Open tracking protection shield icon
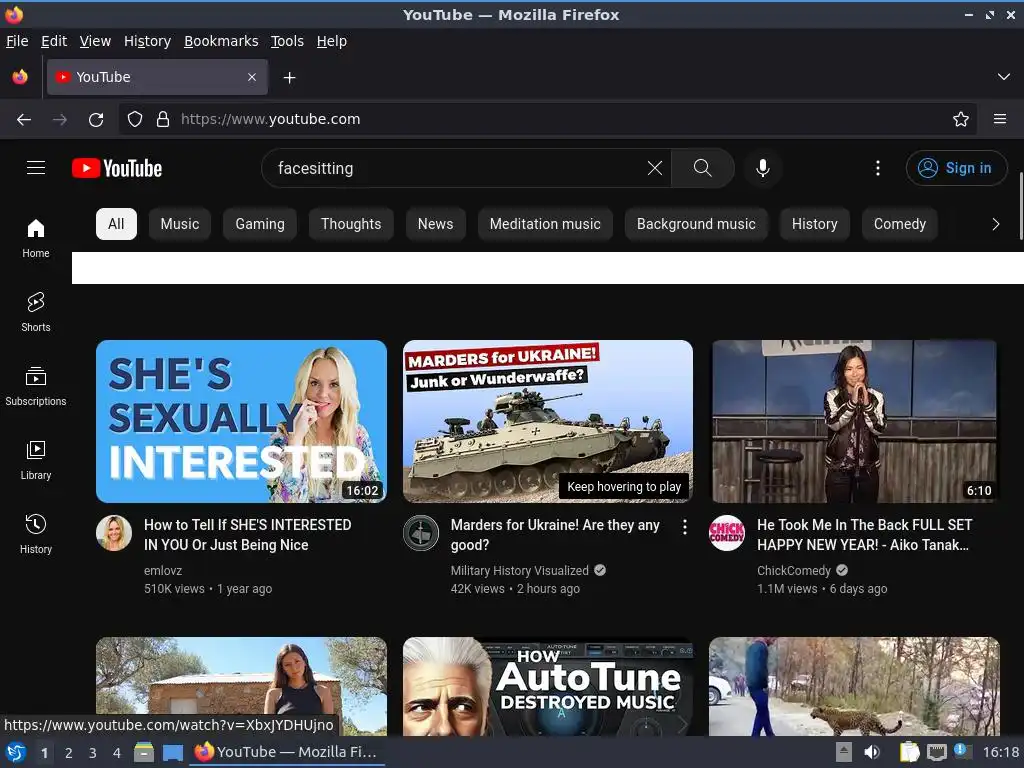The image size is (1024, 768). point(135,120)
